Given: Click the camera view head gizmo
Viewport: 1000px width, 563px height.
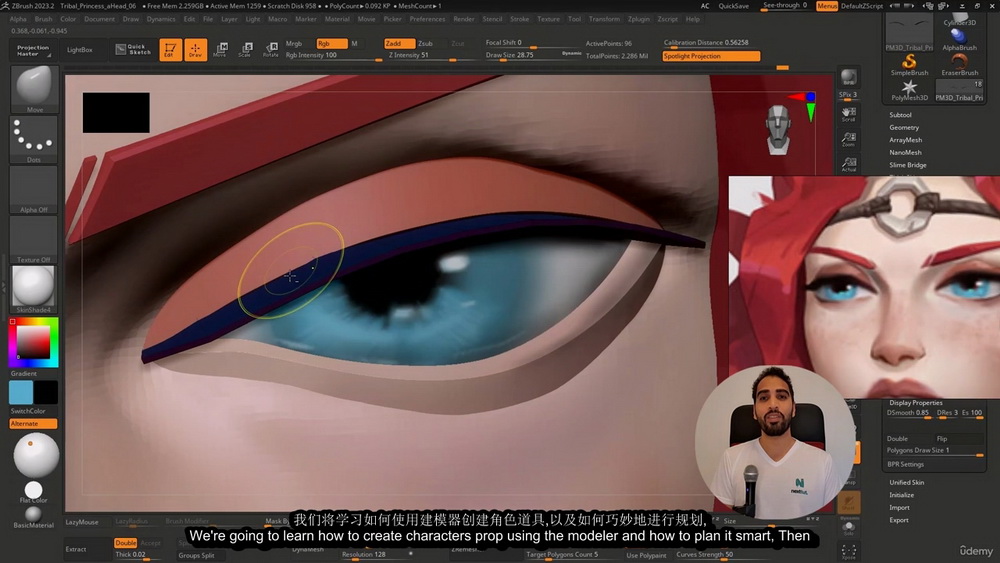Looking at the screenshot, I should 778,130.
